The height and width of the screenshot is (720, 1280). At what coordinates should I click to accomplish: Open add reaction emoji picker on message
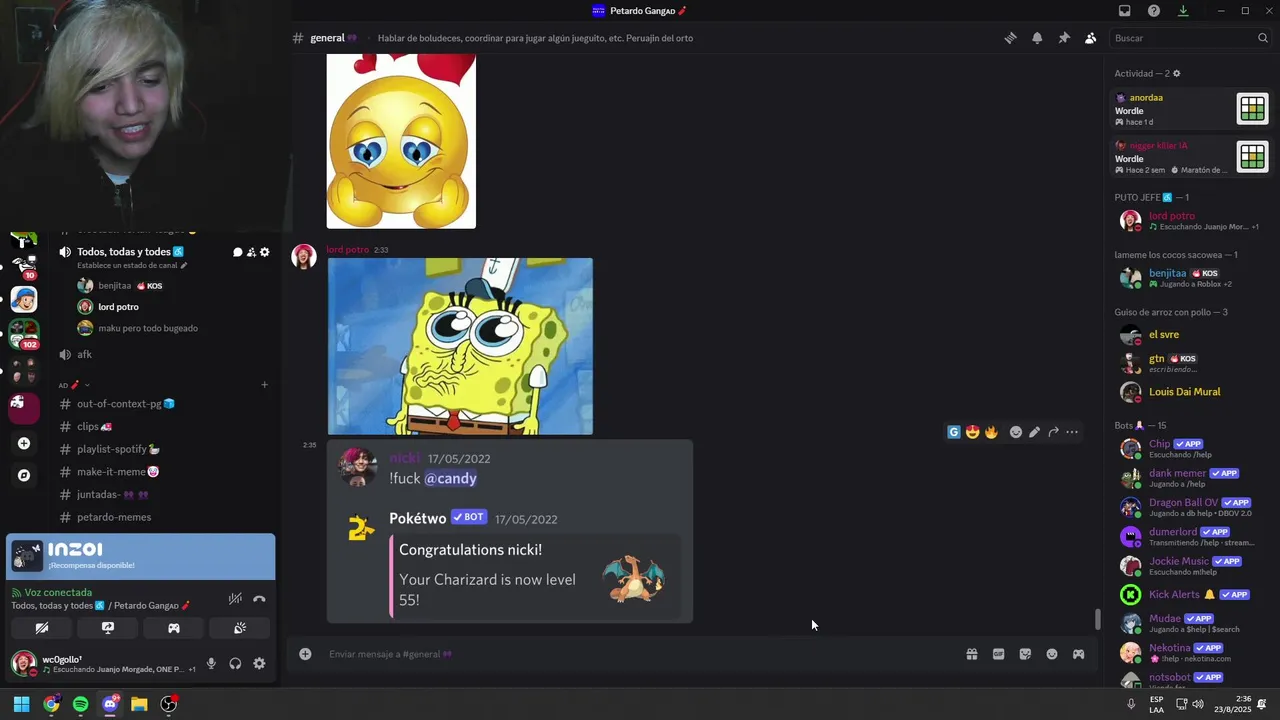[1016, 432]
